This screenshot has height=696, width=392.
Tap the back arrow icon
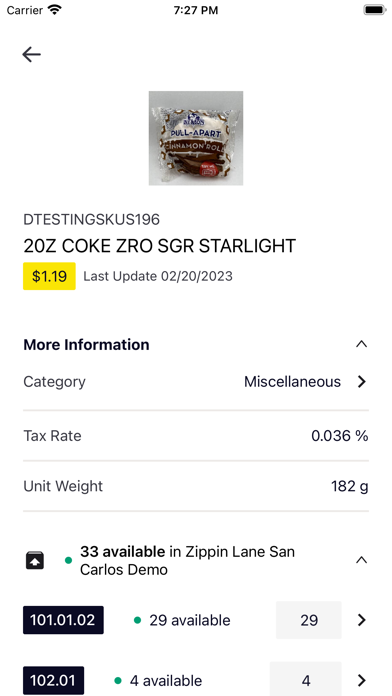(32, 55)
